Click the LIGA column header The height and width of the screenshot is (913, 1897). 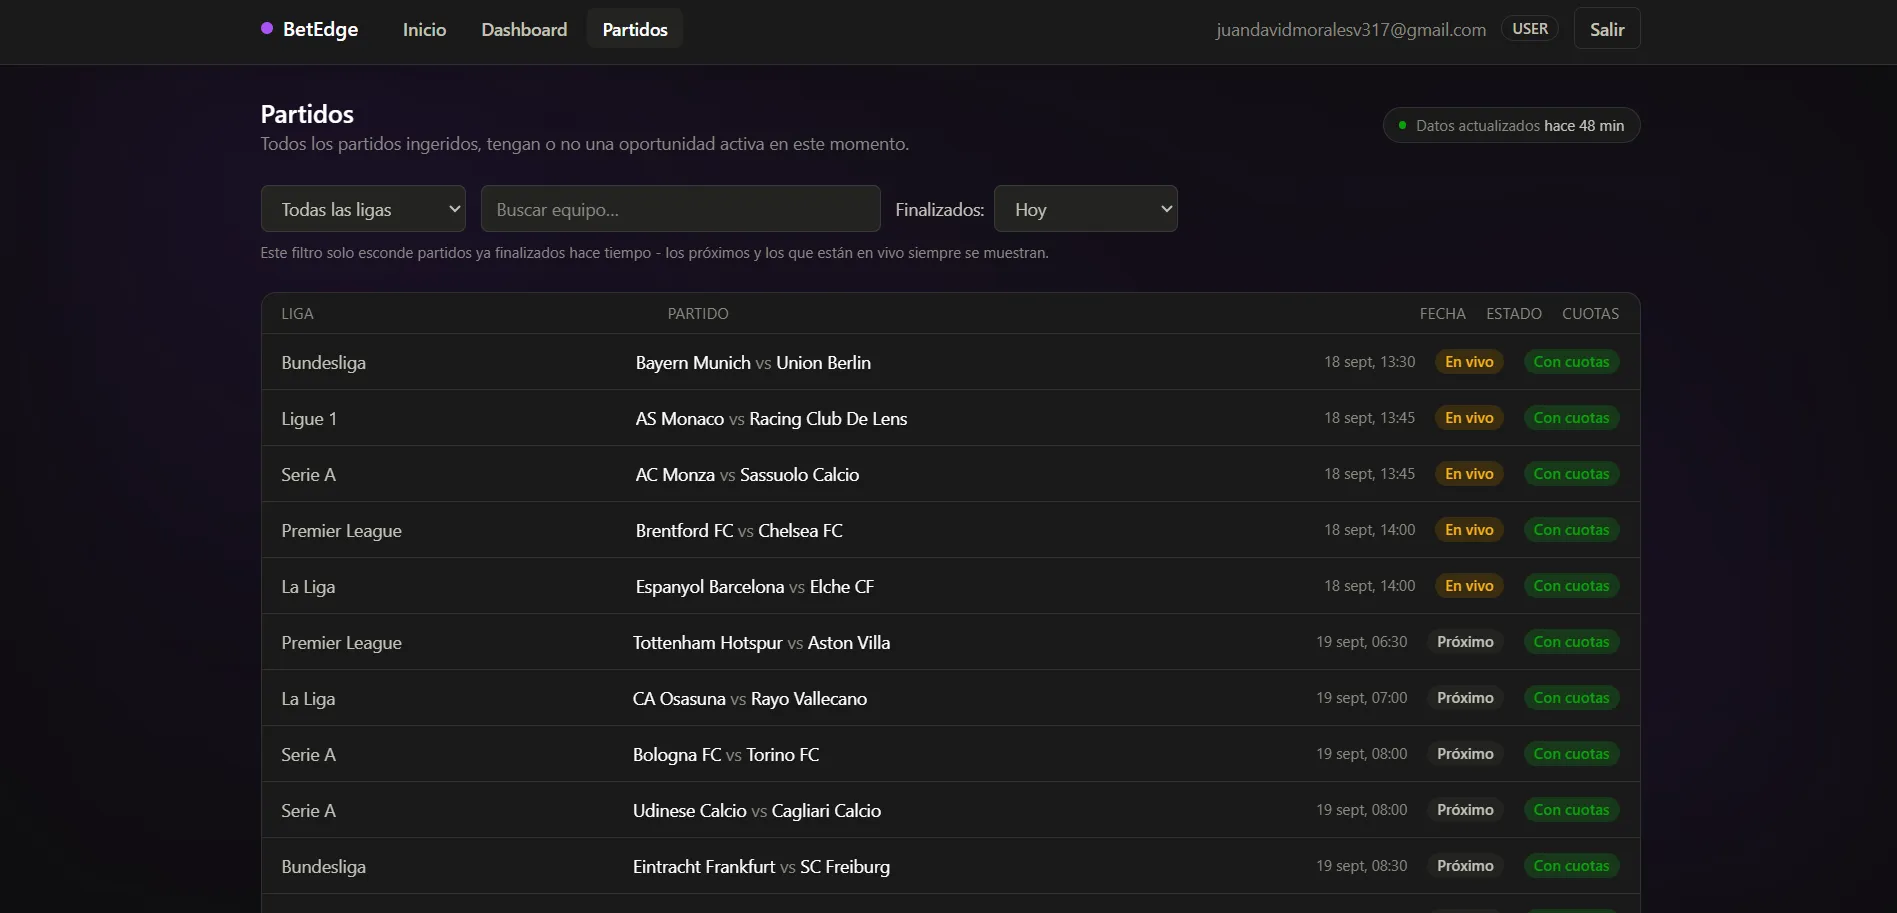pyautogui.click(x=297, y=313)
